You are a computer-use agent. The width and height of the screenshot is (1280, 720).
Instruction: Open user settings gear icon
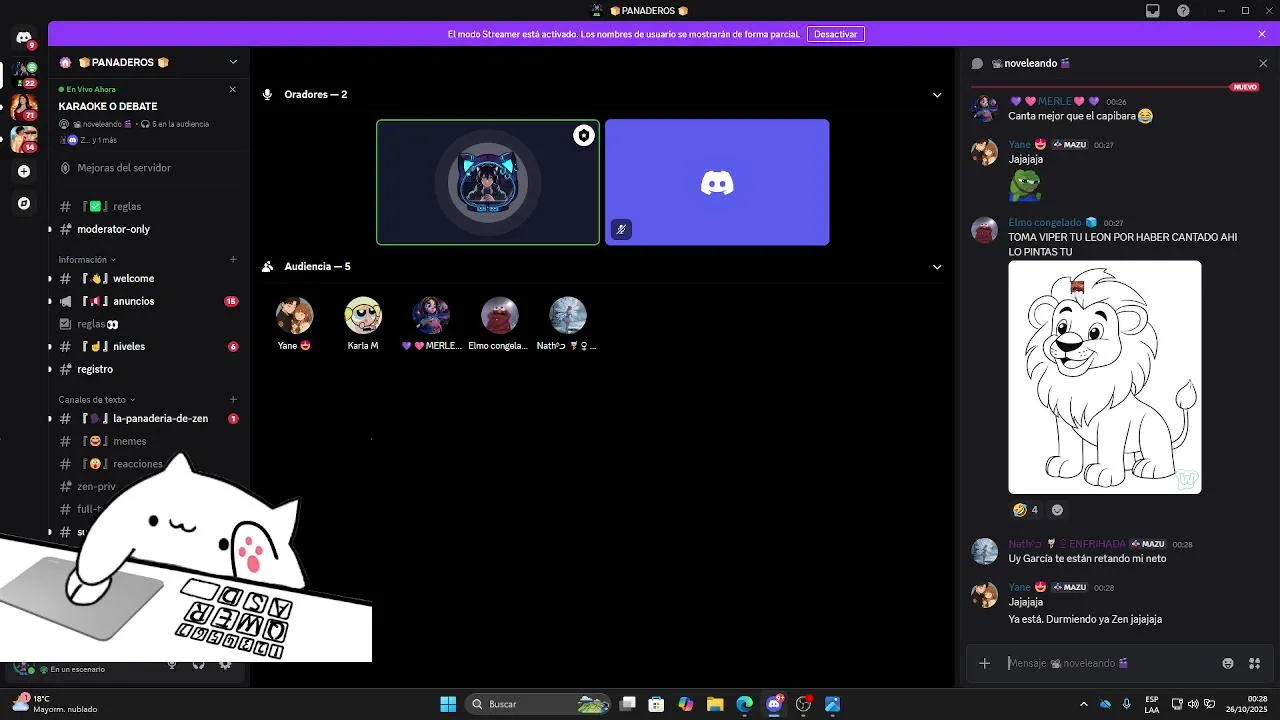point(225,665)
